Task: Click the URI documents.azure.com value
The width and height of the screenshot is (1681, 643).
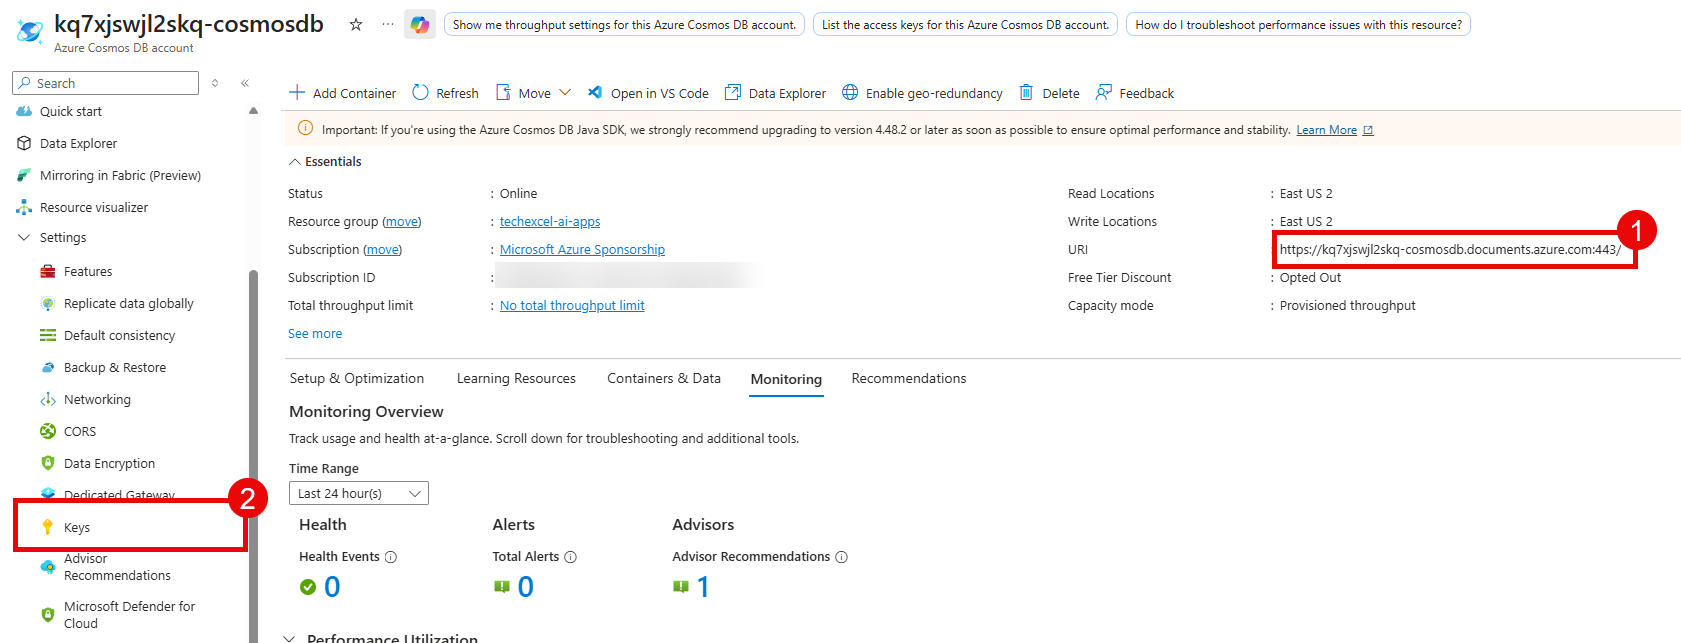Action: [1450, 249]
